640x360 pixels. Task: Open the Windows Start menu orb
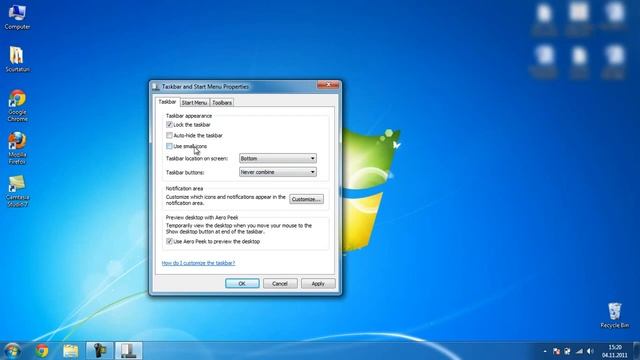click(12, 351)
